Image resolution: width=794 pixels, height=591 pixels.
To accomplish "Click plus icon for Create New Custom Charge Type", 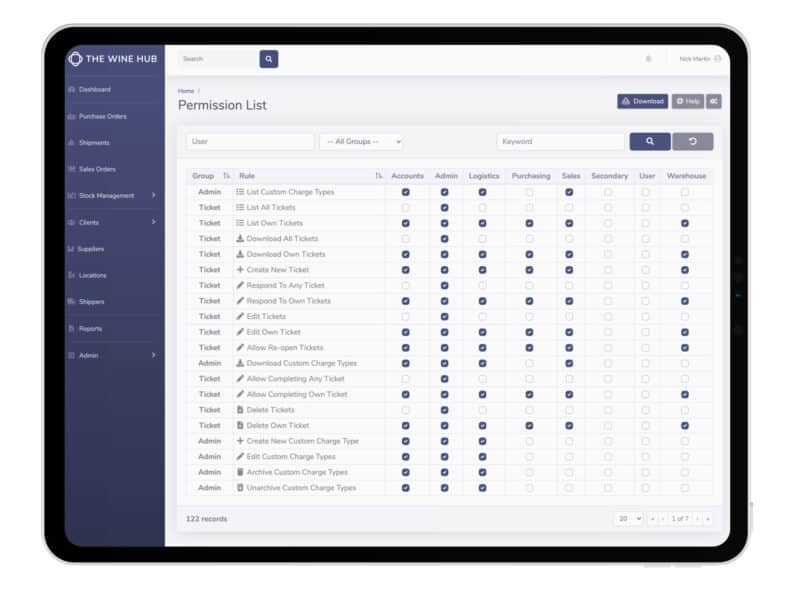I will tap(240, 441).
